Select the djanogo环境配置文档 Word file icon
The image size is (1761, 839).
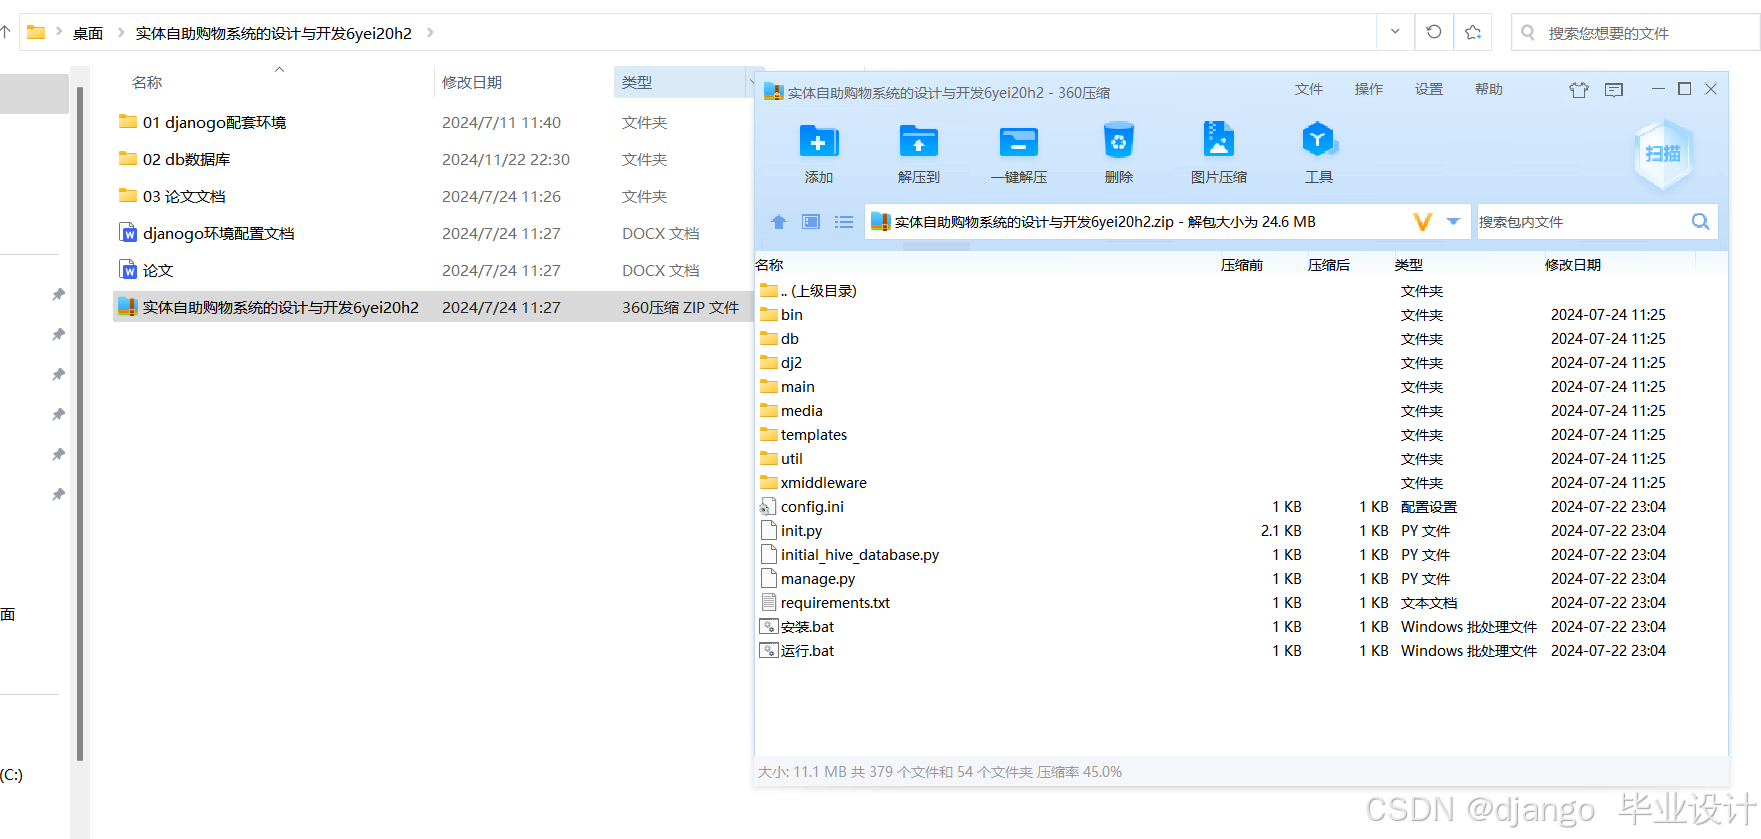click(128, 233)
